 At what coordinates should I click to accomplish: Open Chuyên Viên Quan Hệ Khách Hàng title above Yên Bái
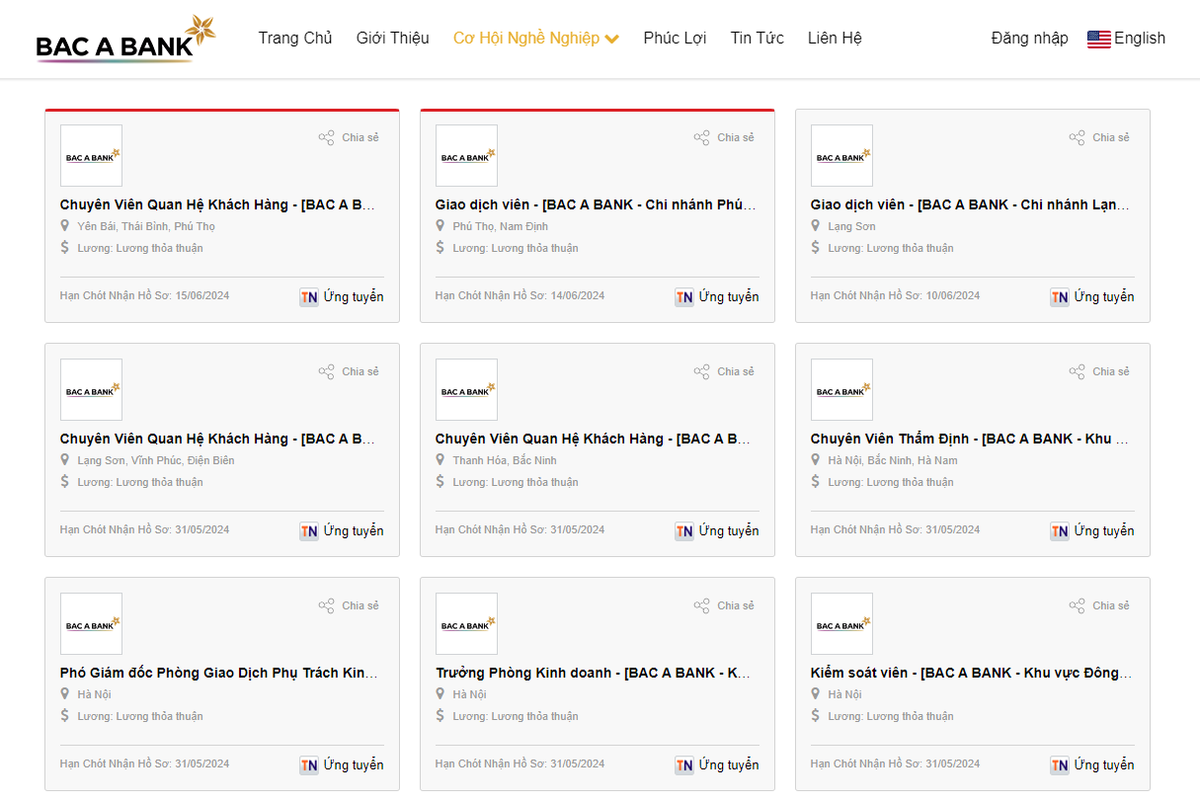point(218,204)
